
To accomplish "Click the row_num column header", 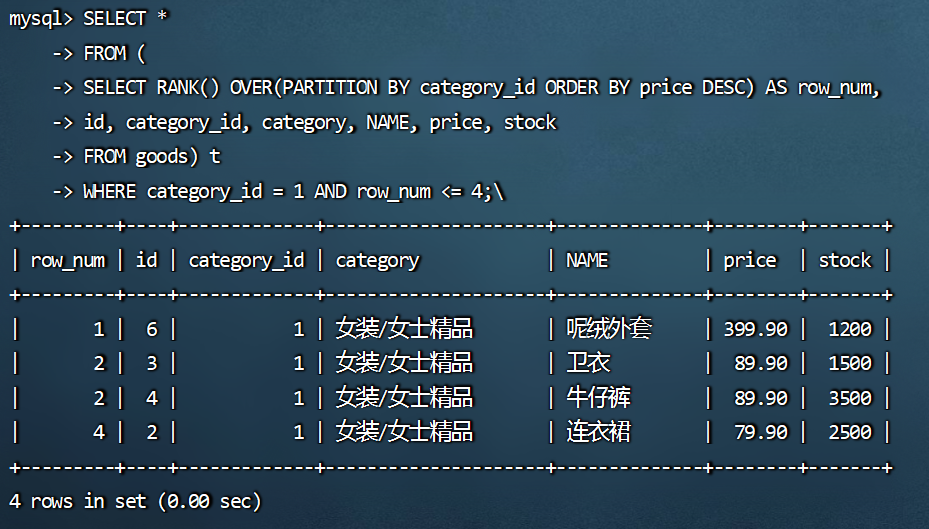I will coord(67,261).
